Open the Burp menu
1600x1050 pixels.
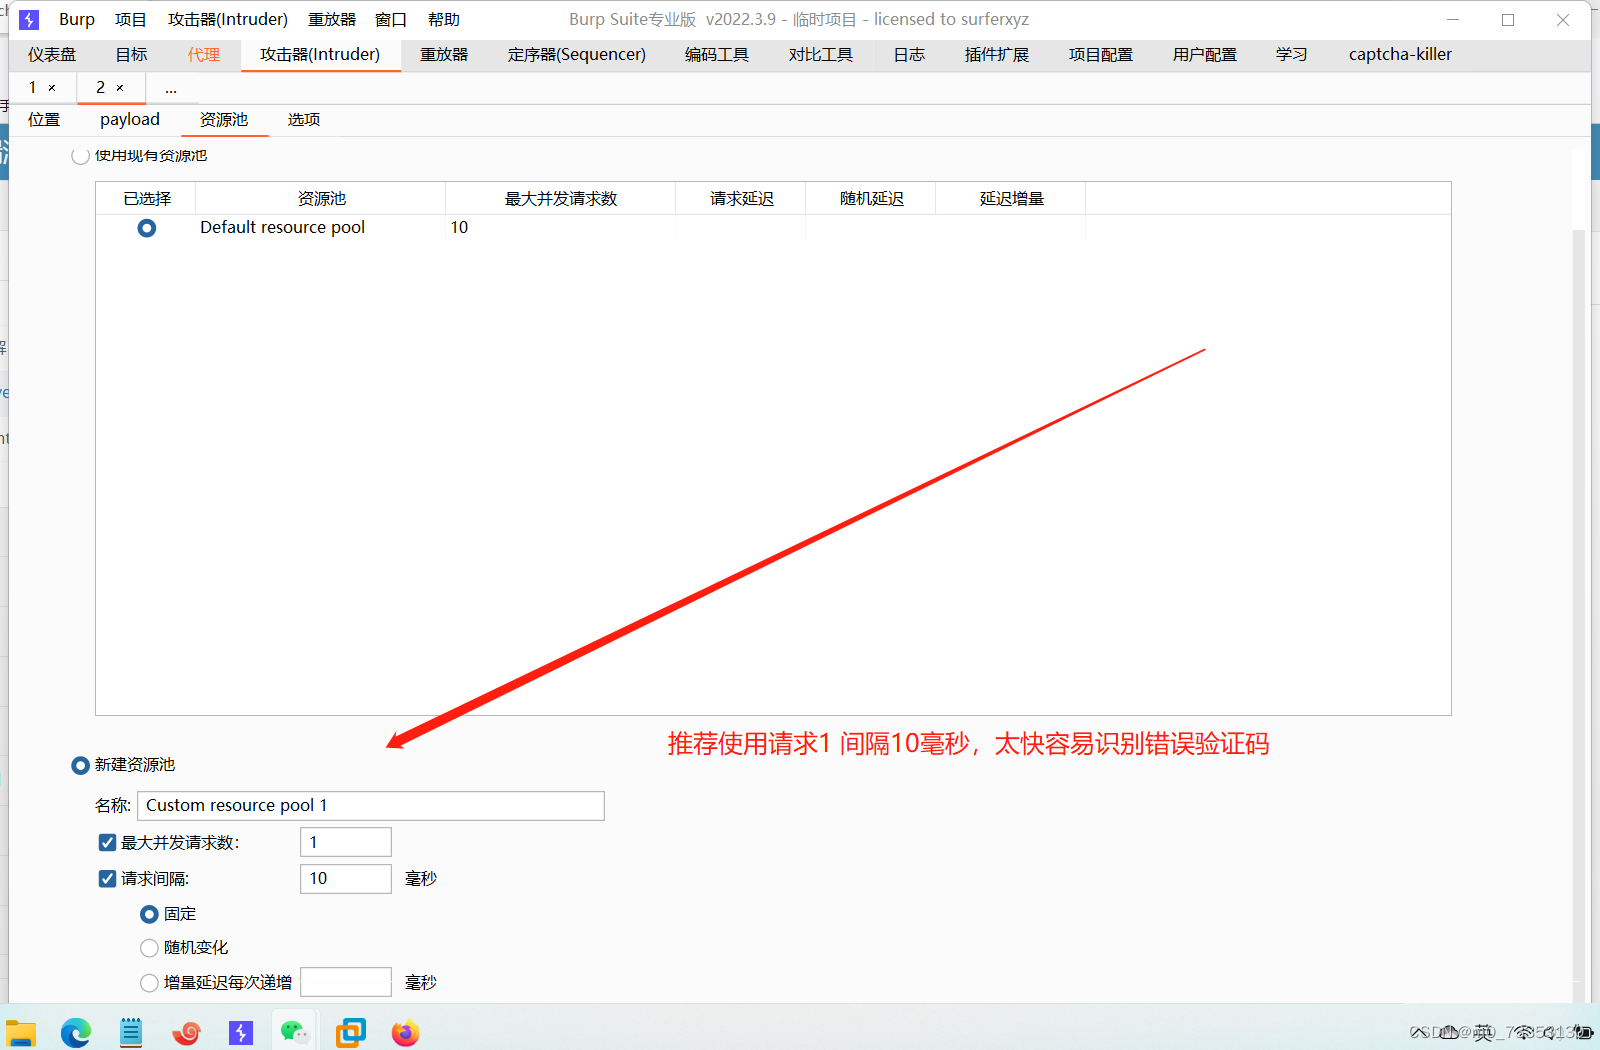77,20
